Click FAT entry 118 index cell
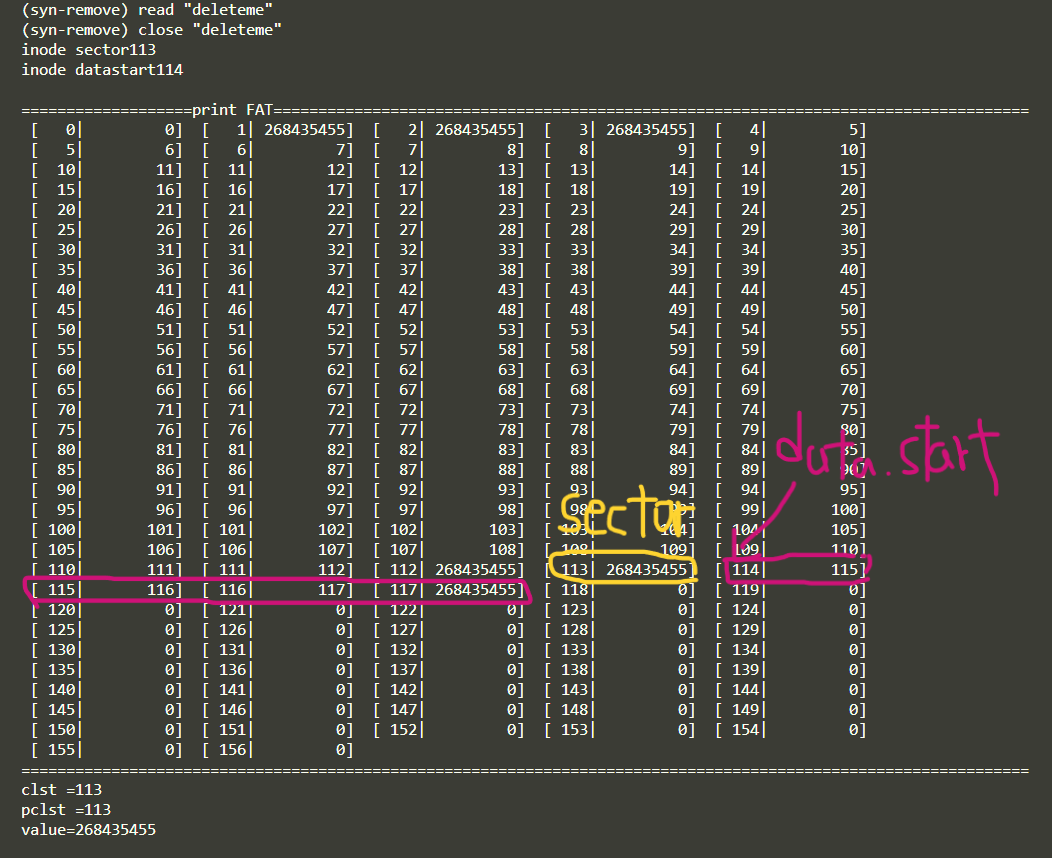 (x=573, y=590)
